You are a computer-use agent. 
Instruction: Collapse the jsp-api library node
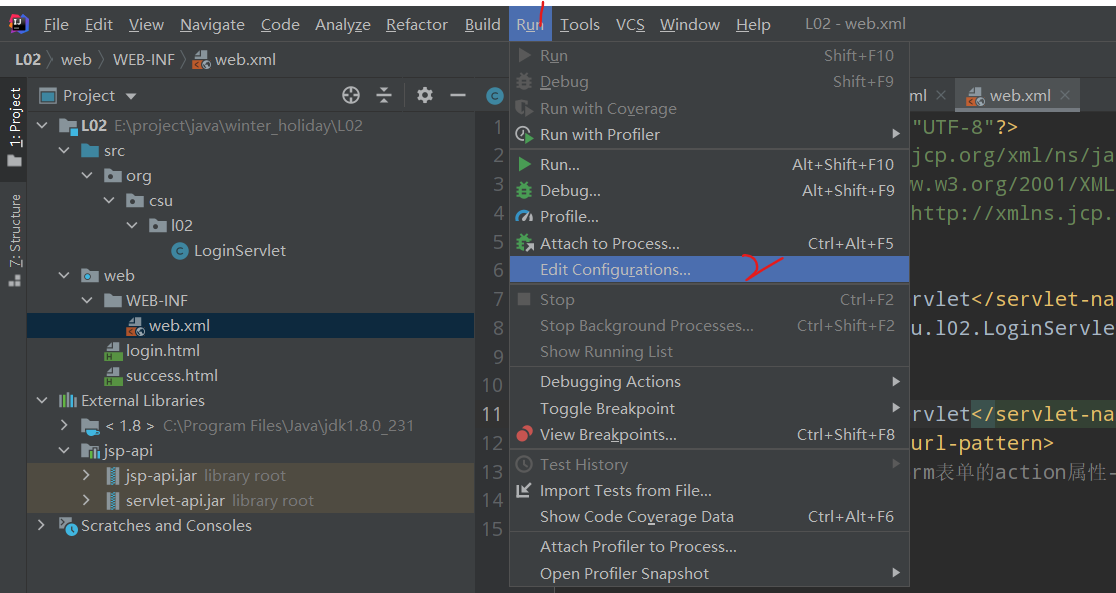(x=64, y=451)
